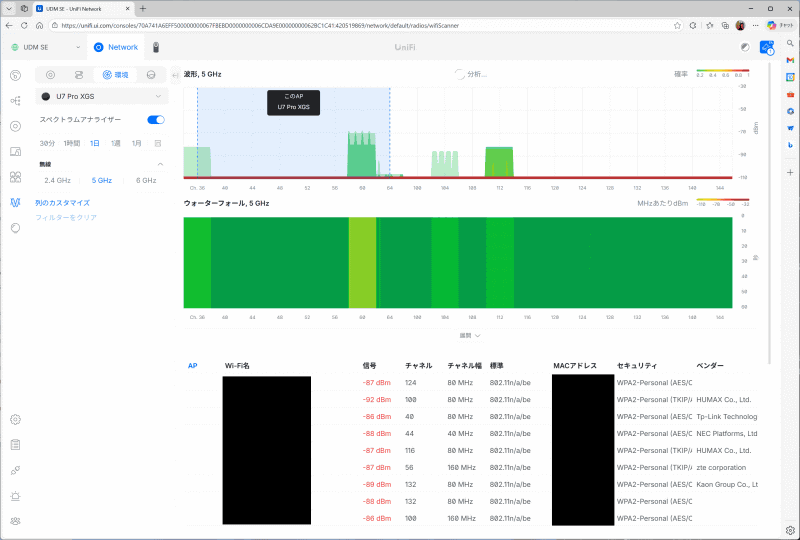Focus the Edge address bar URL
The width and height of the screenshot is (800, 540).
point(260,25)
